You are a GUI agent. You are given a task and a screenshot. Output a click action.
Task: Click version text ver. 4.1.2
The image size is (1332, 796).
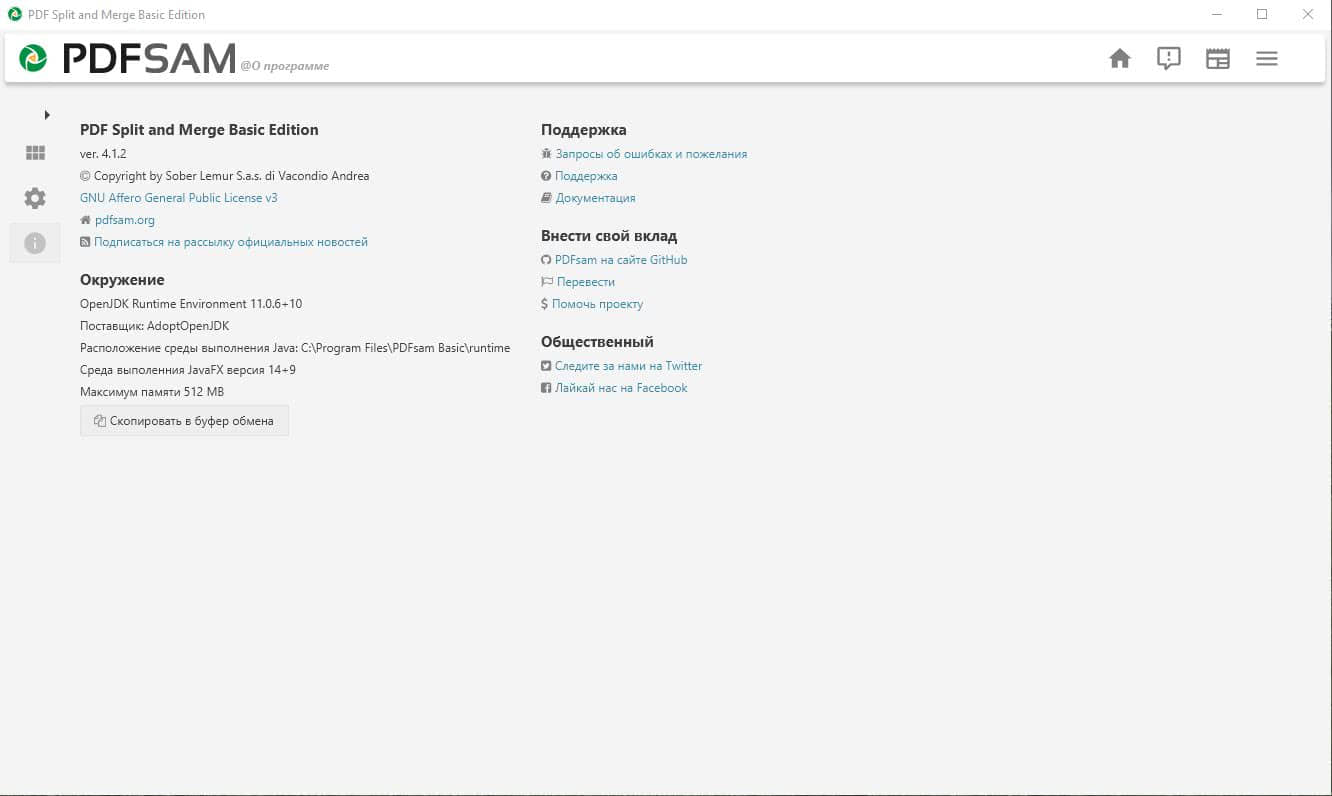(103, 154)
